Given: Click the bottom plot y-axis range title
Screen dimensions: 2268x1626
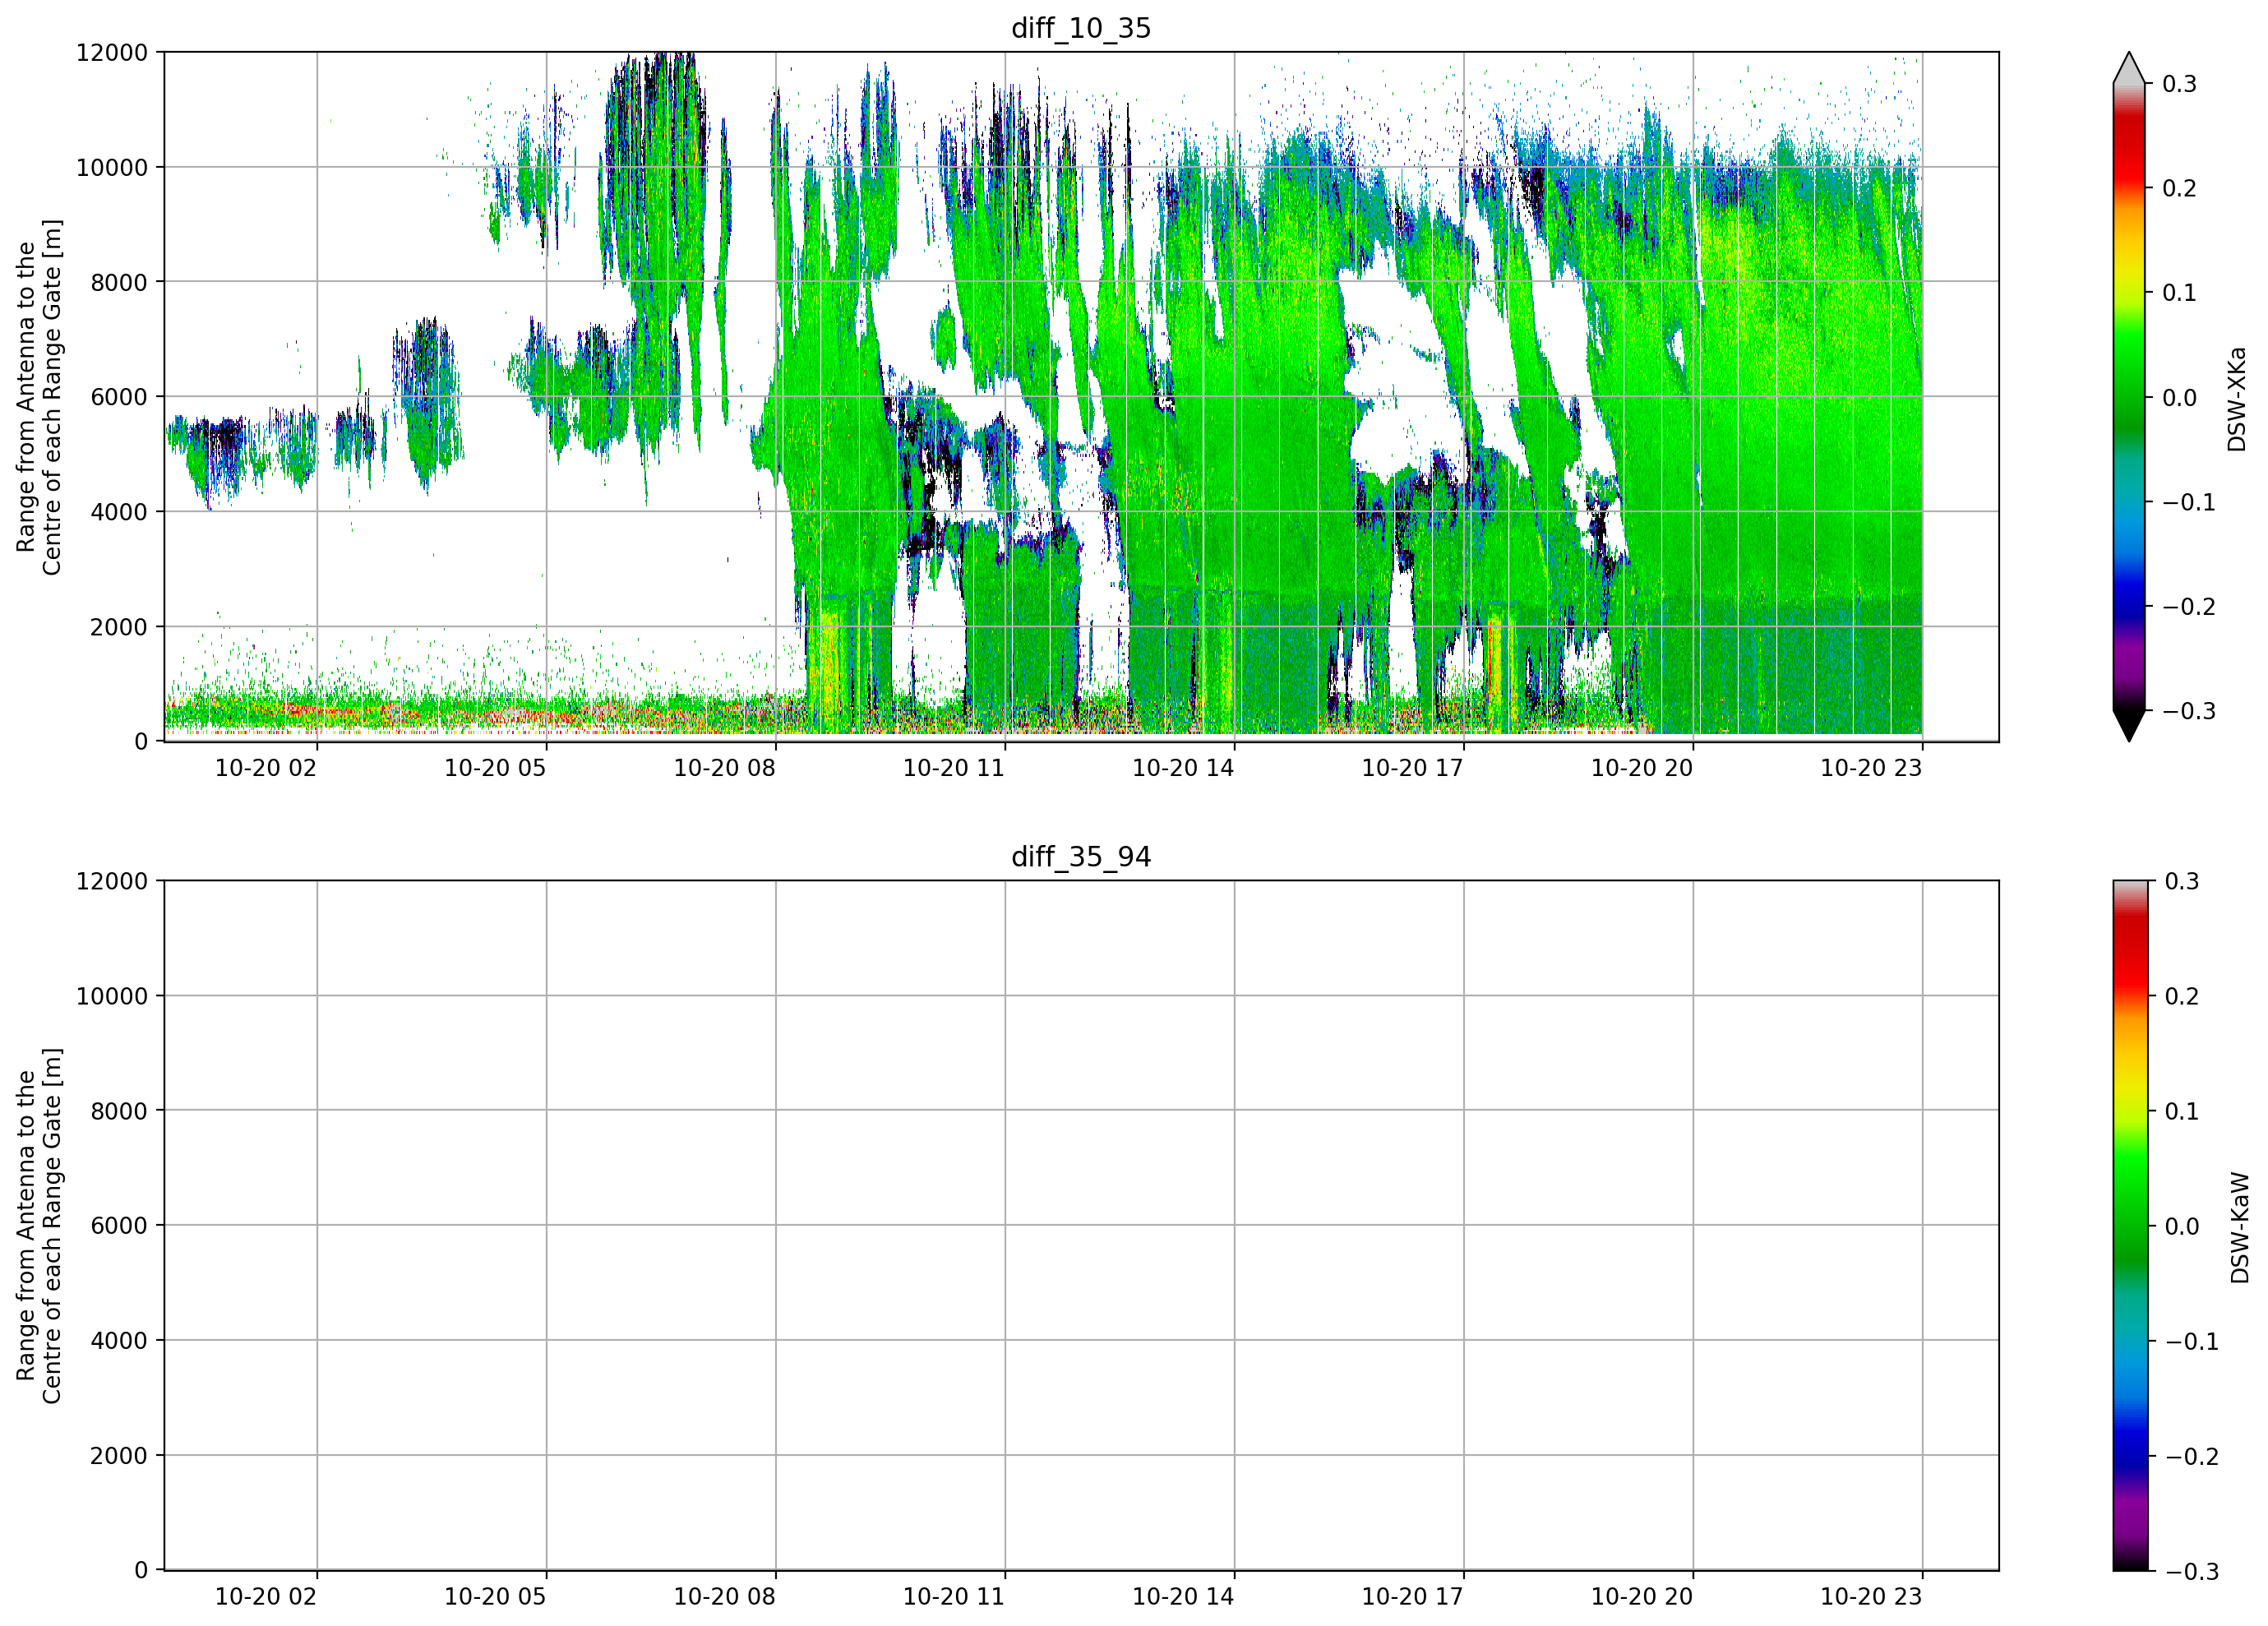Looking at the screenshot, I should click(x=39, y=1225).
